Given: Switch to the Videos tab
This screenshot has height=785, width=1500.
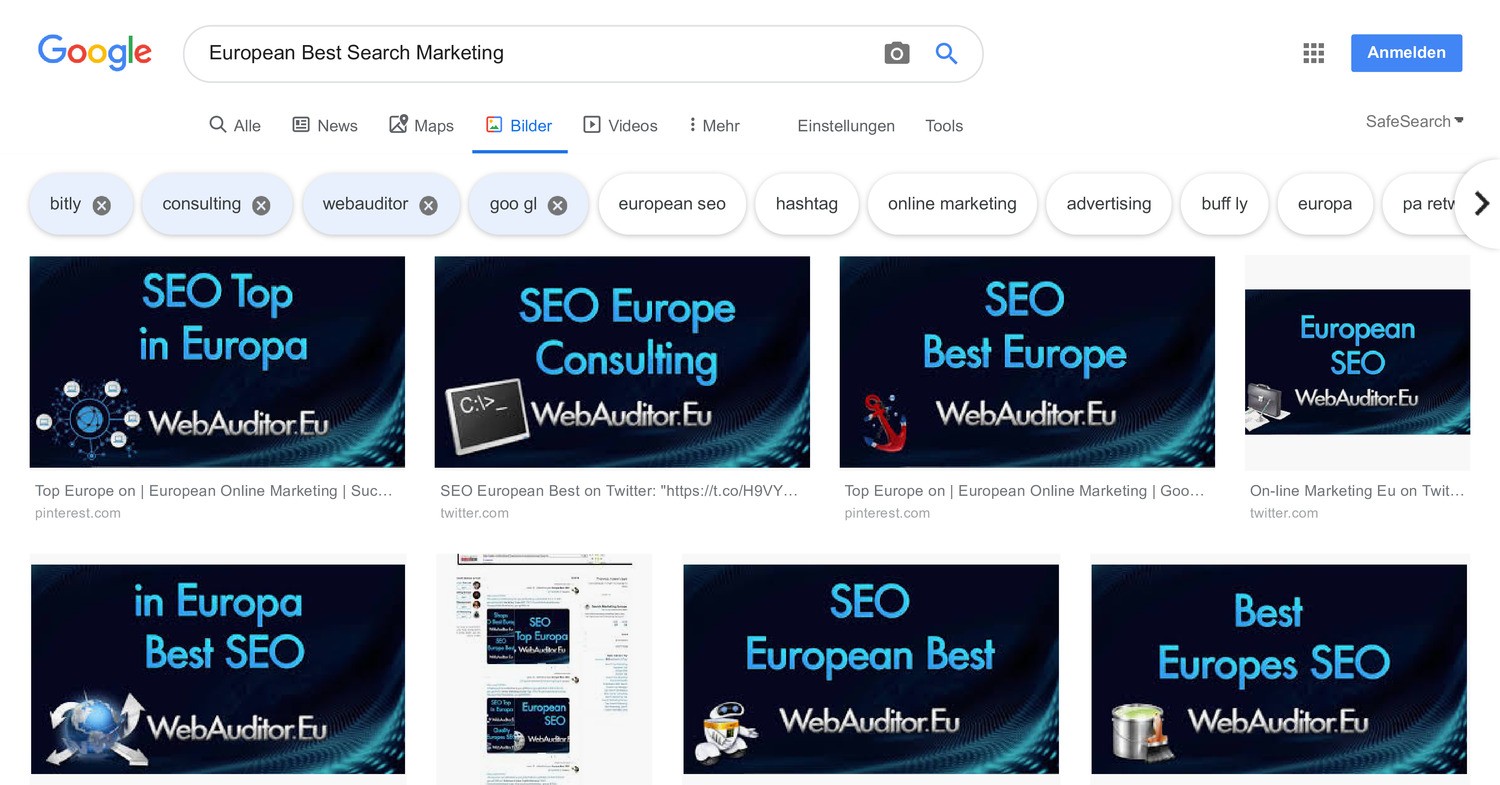Looking at the screenshot, I should 620,125.
